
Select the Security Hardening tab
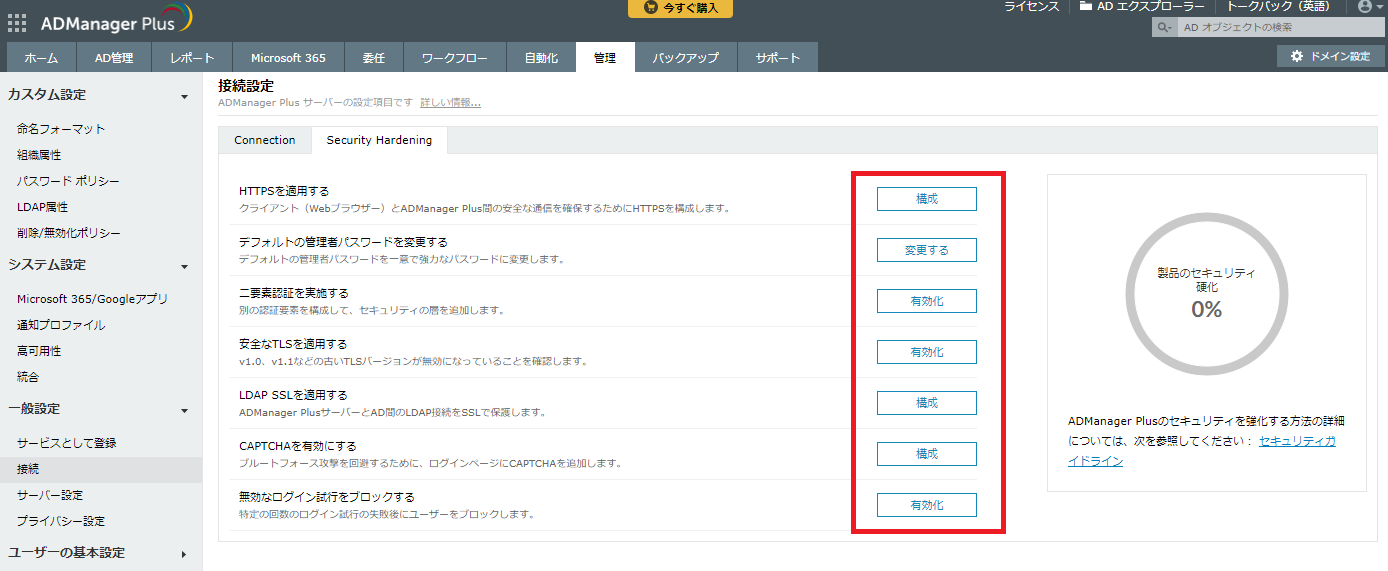click(x=379, y=140)
